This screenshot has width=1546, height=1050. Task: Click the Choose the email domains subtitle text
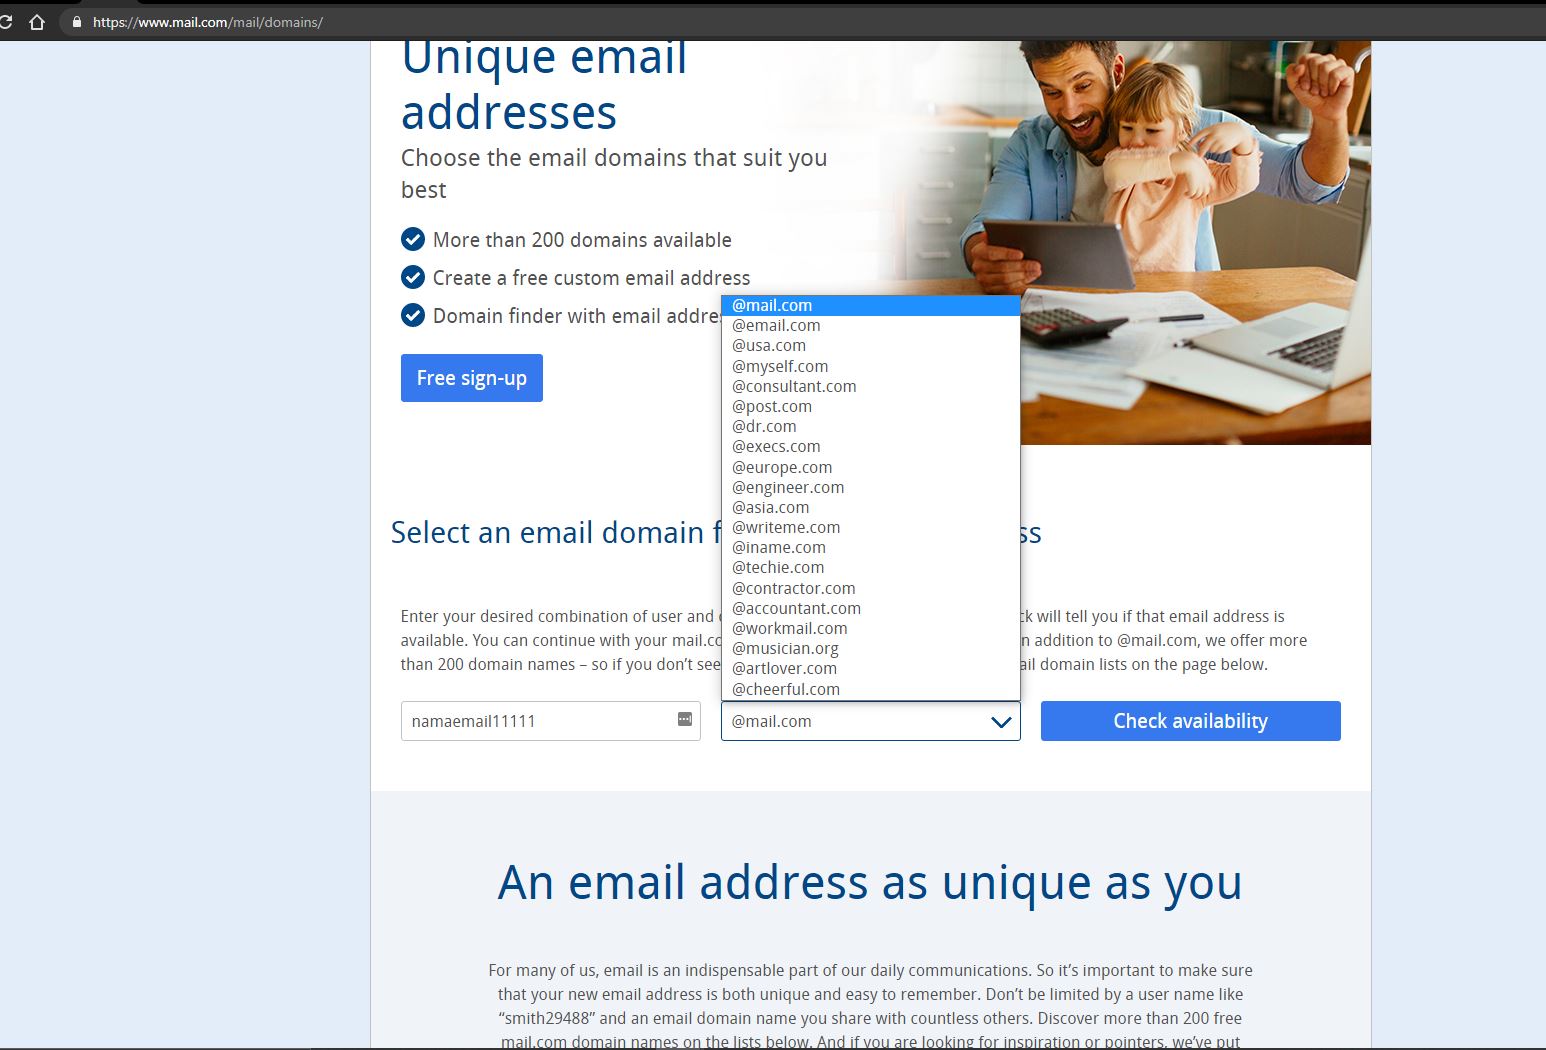(x=614, y=173)
